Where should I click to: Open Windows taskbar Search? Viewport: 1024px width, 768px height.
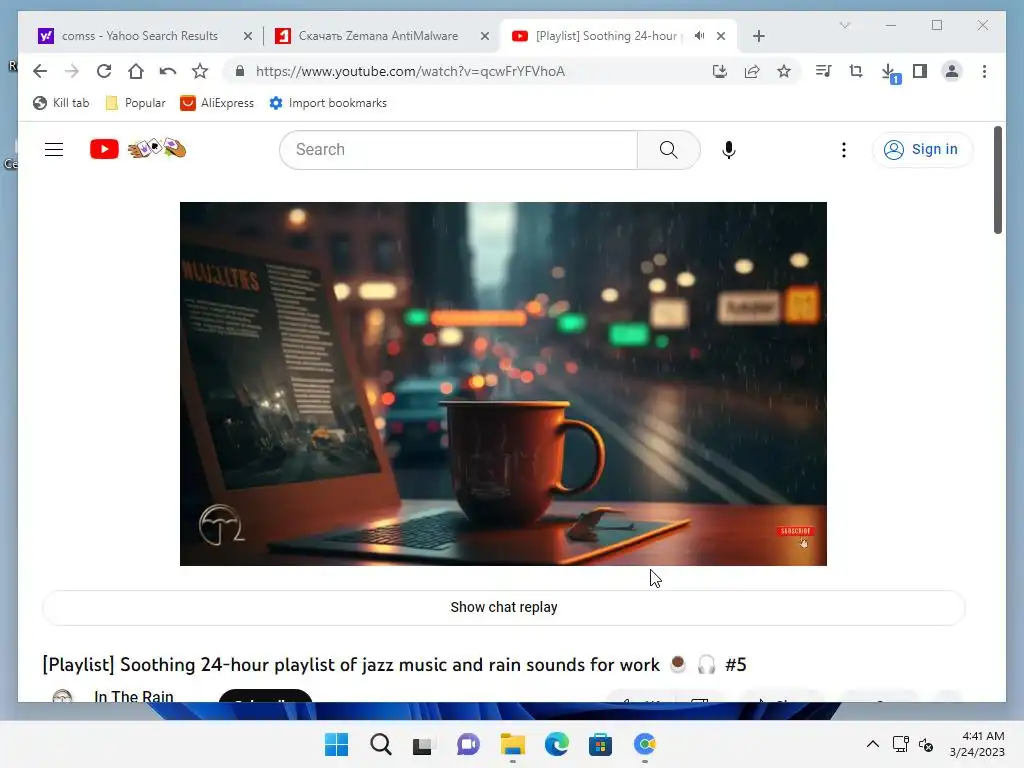click(x=381, y=744)
